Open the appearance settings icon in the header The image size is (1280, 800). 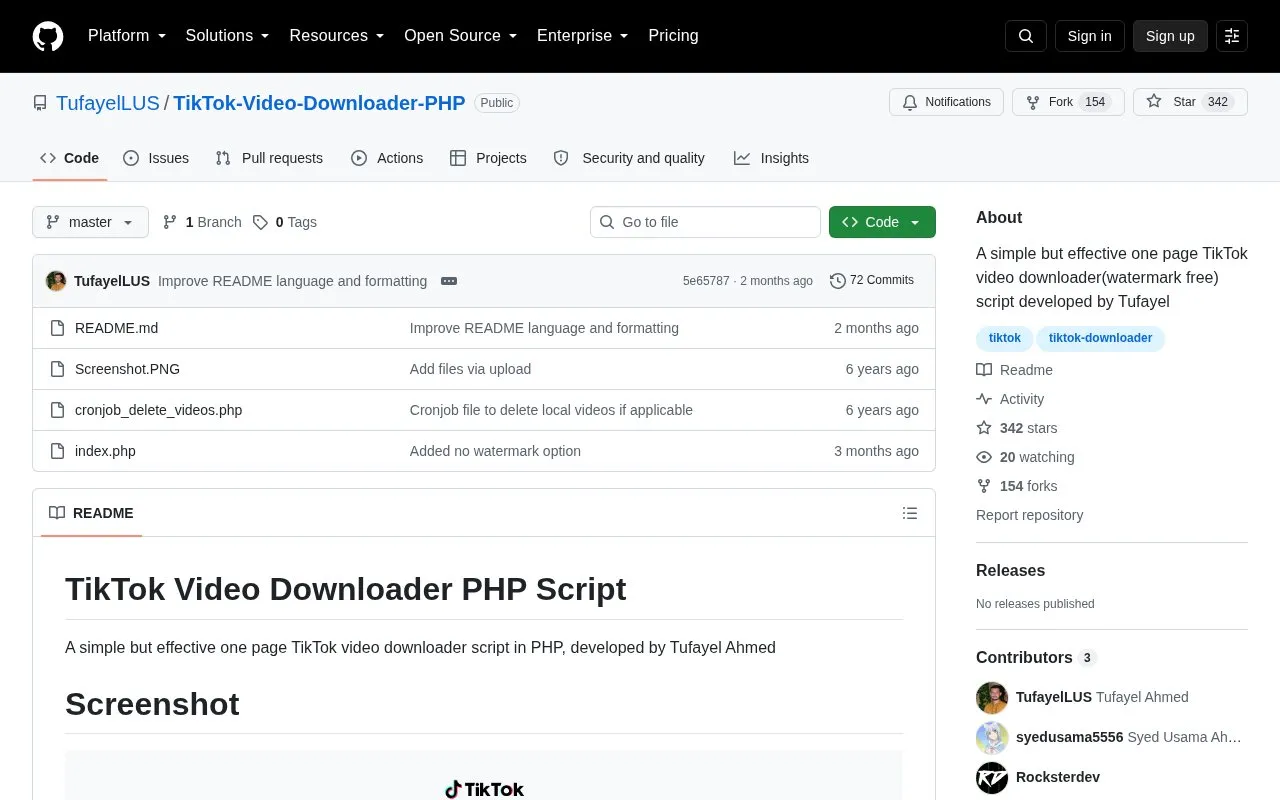pyautogui.click(x=1232, y=36)
